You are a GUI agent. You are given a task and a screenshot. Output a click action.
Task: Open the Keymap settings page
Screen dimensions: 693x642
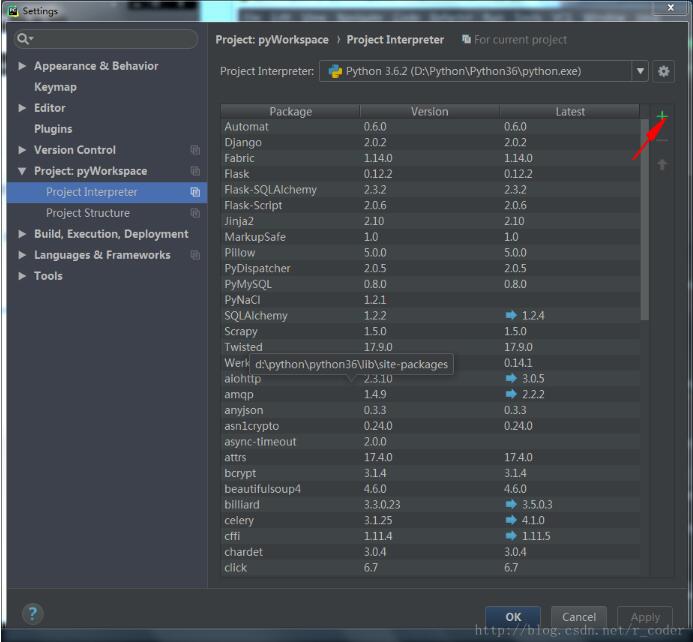point(55,87)
